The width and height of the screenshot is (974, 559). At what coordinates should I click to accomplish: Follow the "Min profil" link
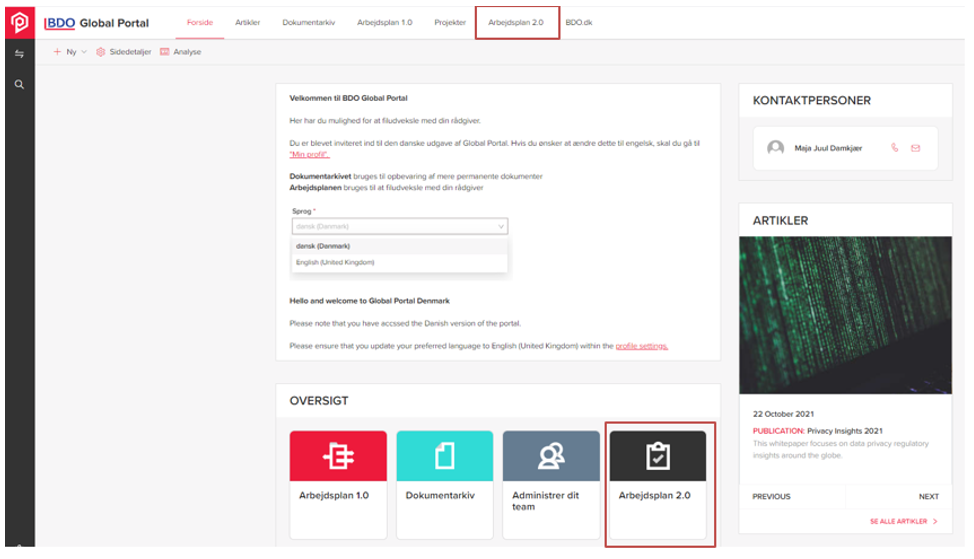point(309,154)
